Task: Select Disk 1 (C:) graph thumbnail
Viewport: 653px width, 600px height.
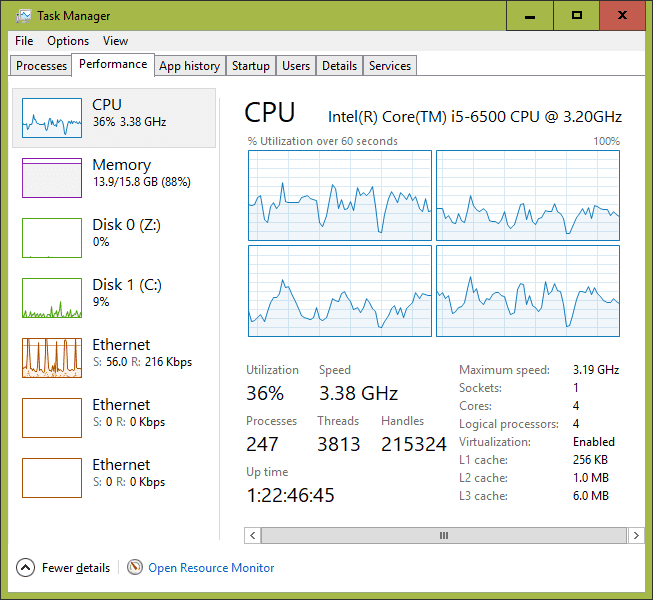Action: pos(52,297)
